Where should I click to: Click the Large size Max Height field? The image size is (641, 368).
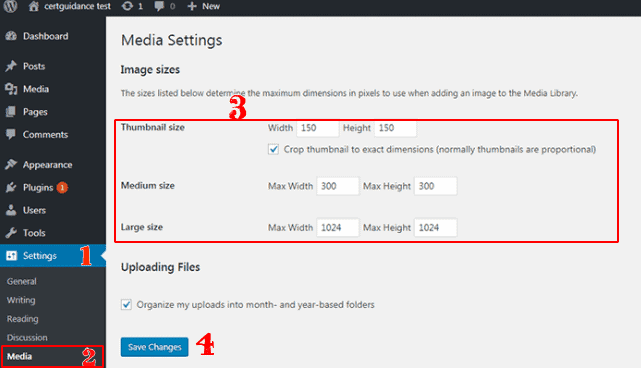435,227
